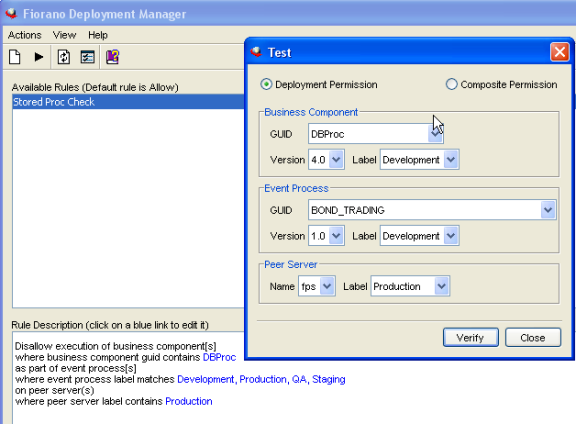The image size is (576, 424).
Task: Open the View menu
Action: (65, 35)
